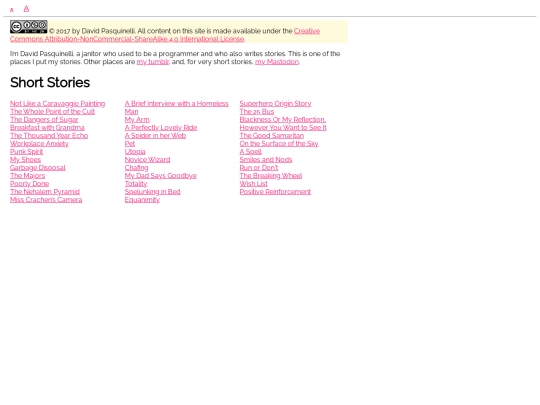The height and width of the screenshot is (405, 540).
Task: Open 'The Whole Point of the Cult'
Action: click(x=52, y=112)
